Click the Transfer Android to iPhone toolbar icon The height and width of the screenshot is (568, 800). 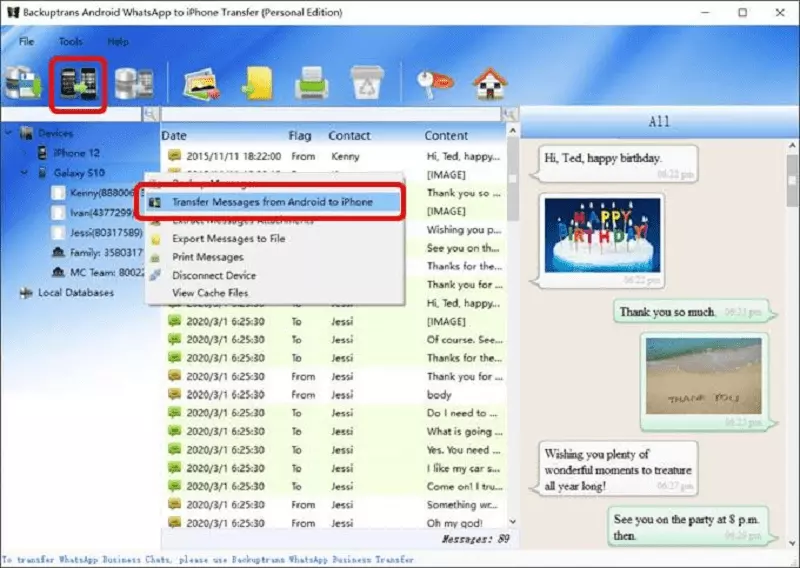tap(78, 84)
